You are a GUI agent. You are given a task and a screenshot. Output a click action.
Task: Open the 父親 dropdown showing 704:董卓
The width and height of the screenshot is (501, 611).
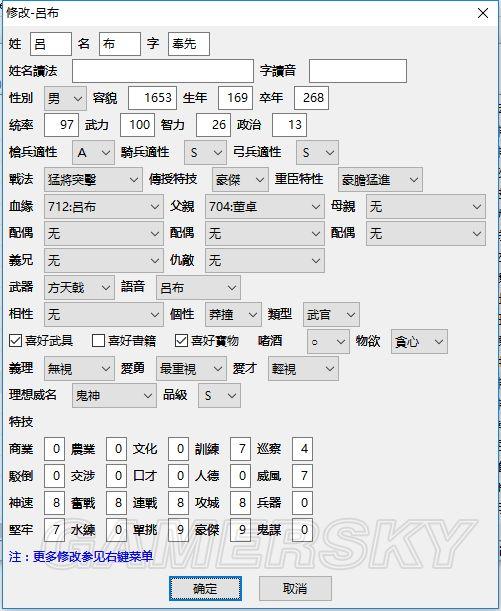(265, 207)
